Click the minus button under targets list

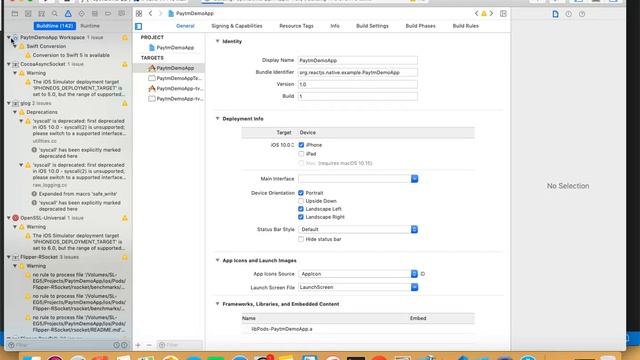pos(149,345)
